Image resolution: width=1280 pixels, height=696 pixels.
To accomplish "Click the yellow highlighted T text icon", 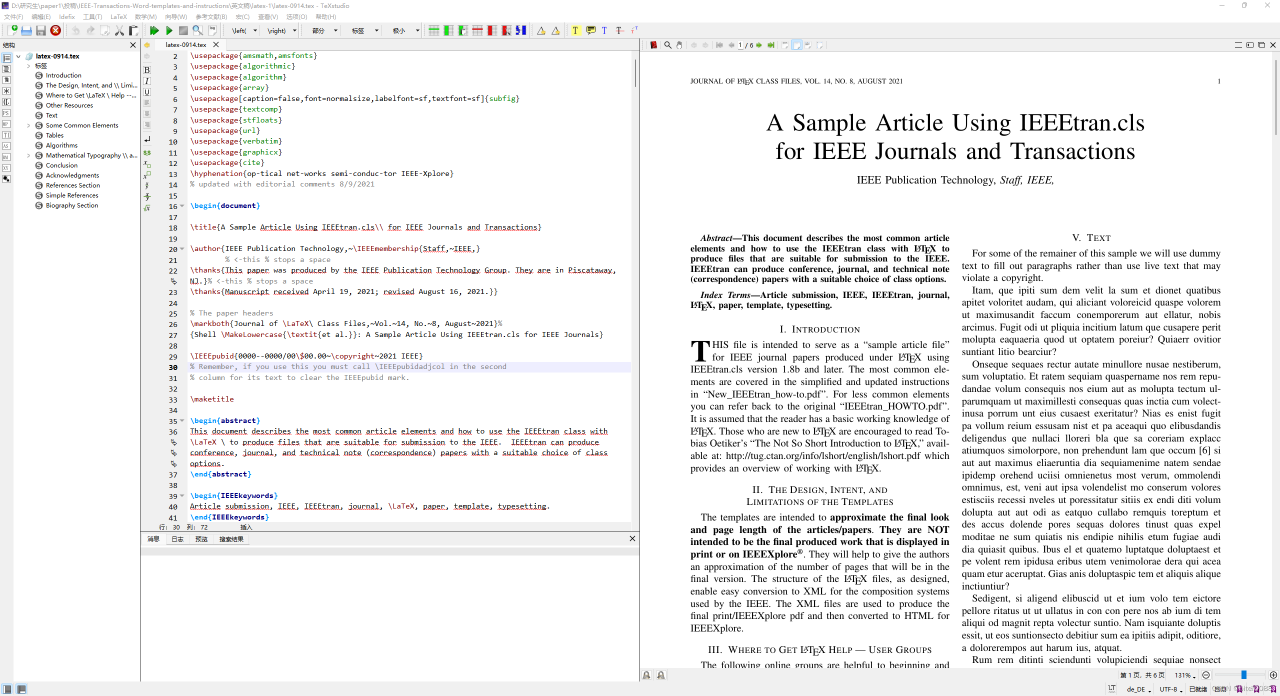I will click(576, 31).
